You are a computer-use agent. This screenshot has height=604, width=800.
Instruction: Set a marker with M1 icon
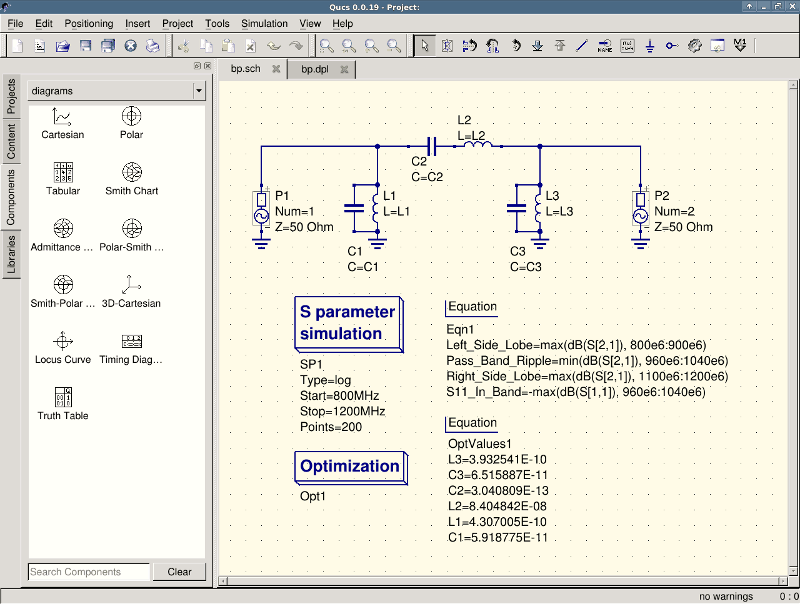point(740,46)
